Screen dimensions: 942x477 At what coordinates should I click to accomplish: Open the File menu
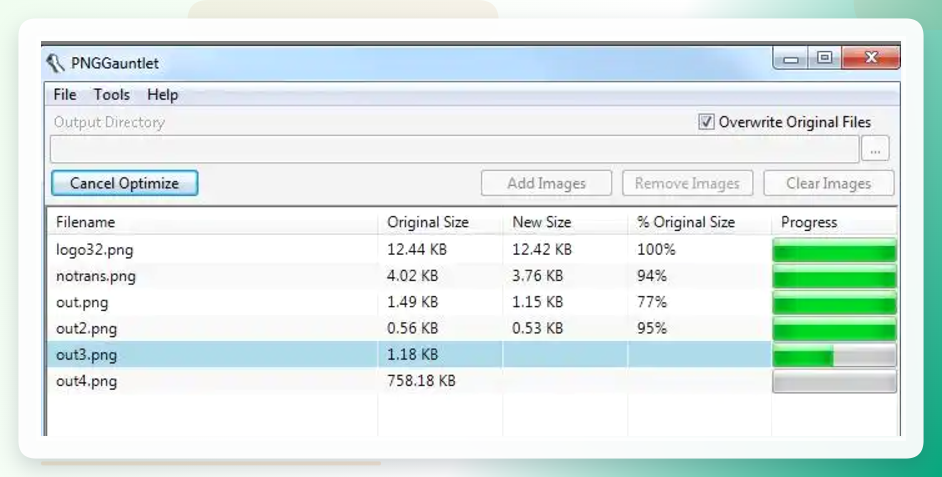(65, 95)
